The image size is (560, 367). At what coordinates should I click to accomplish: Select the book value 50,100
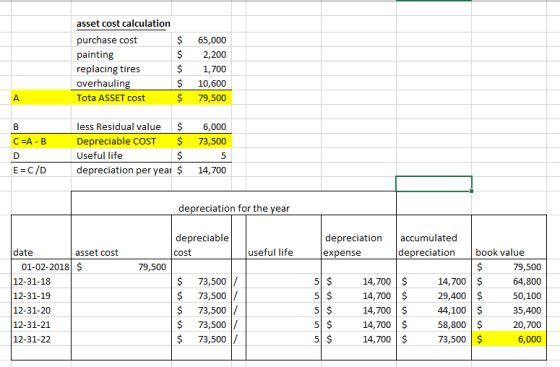click(x=509, y=296)
